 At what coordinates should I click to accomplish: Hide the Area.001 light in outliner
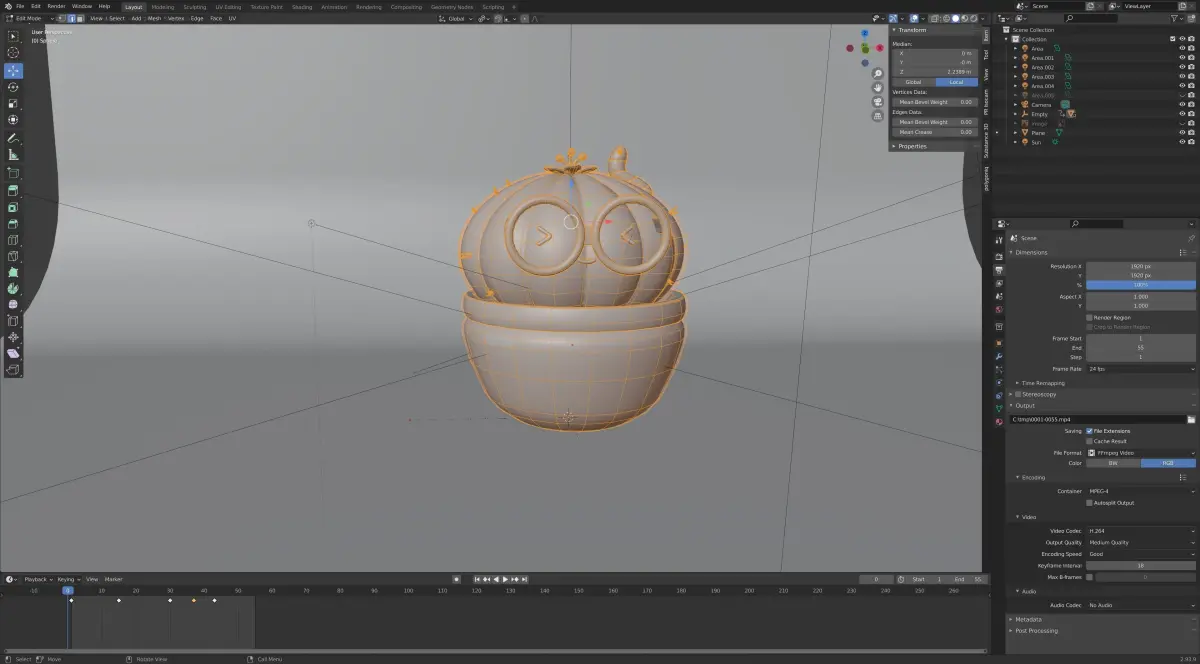point(1181,58)
